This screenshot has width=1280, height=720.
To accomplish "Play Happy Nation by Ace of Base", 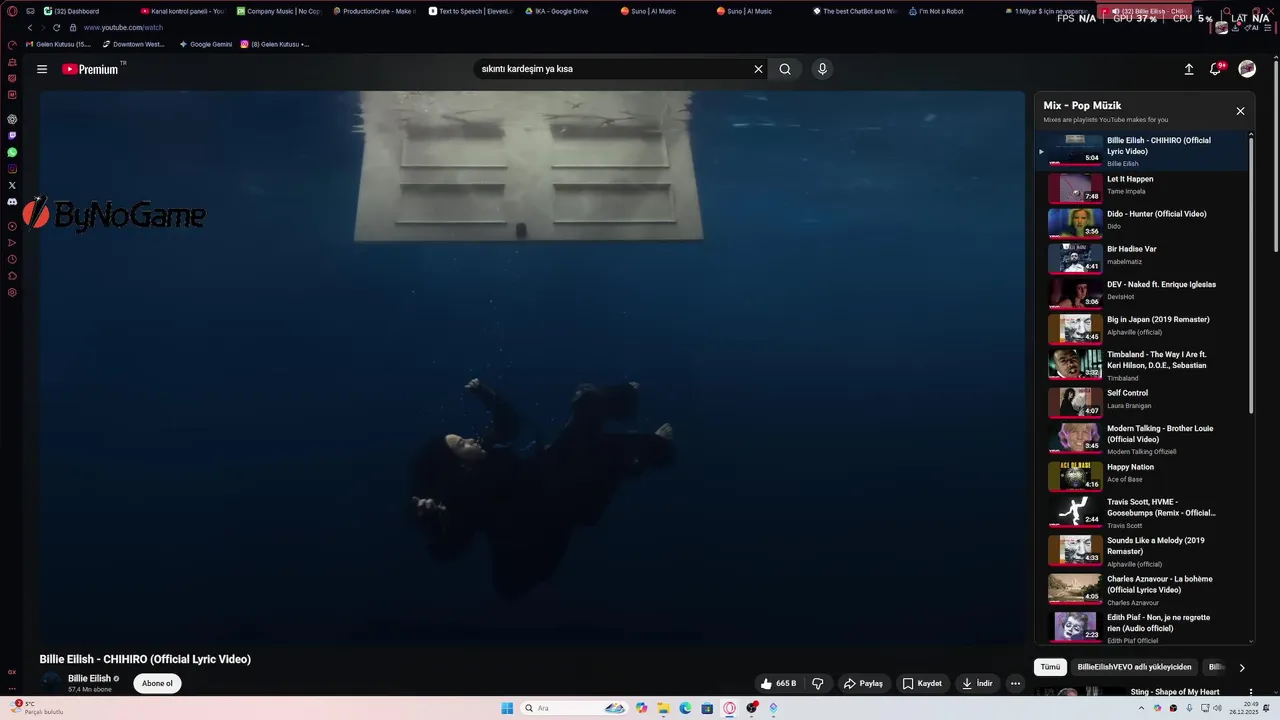I will point(1141,475).
